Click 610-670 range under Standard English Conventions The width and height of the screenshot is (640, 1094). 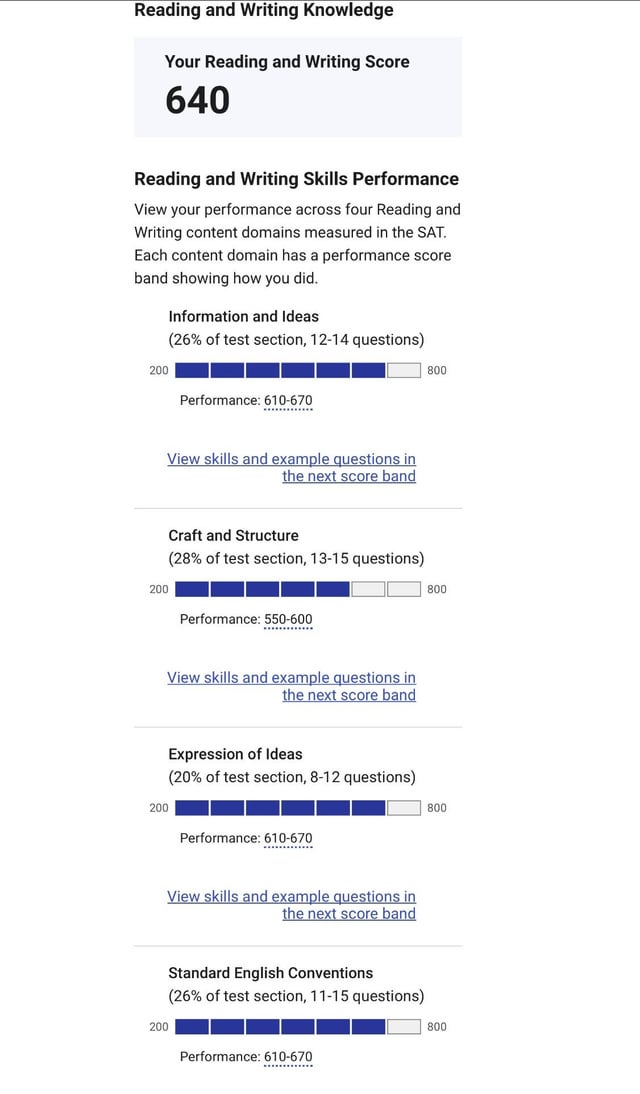[288, 1057]
